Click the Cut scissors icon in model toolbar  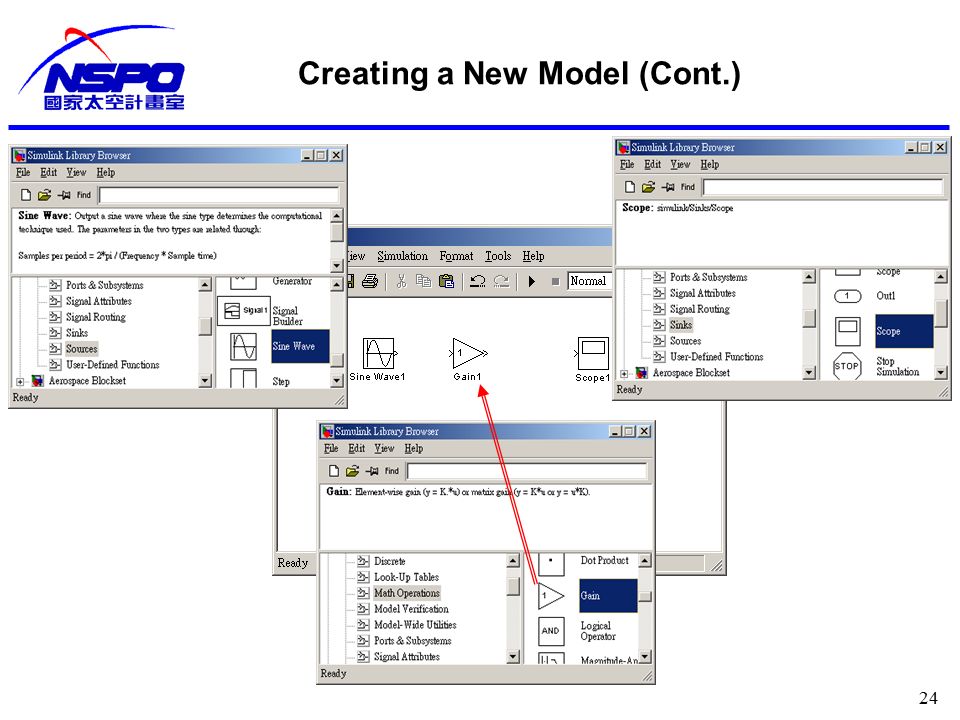click(401, 281)
